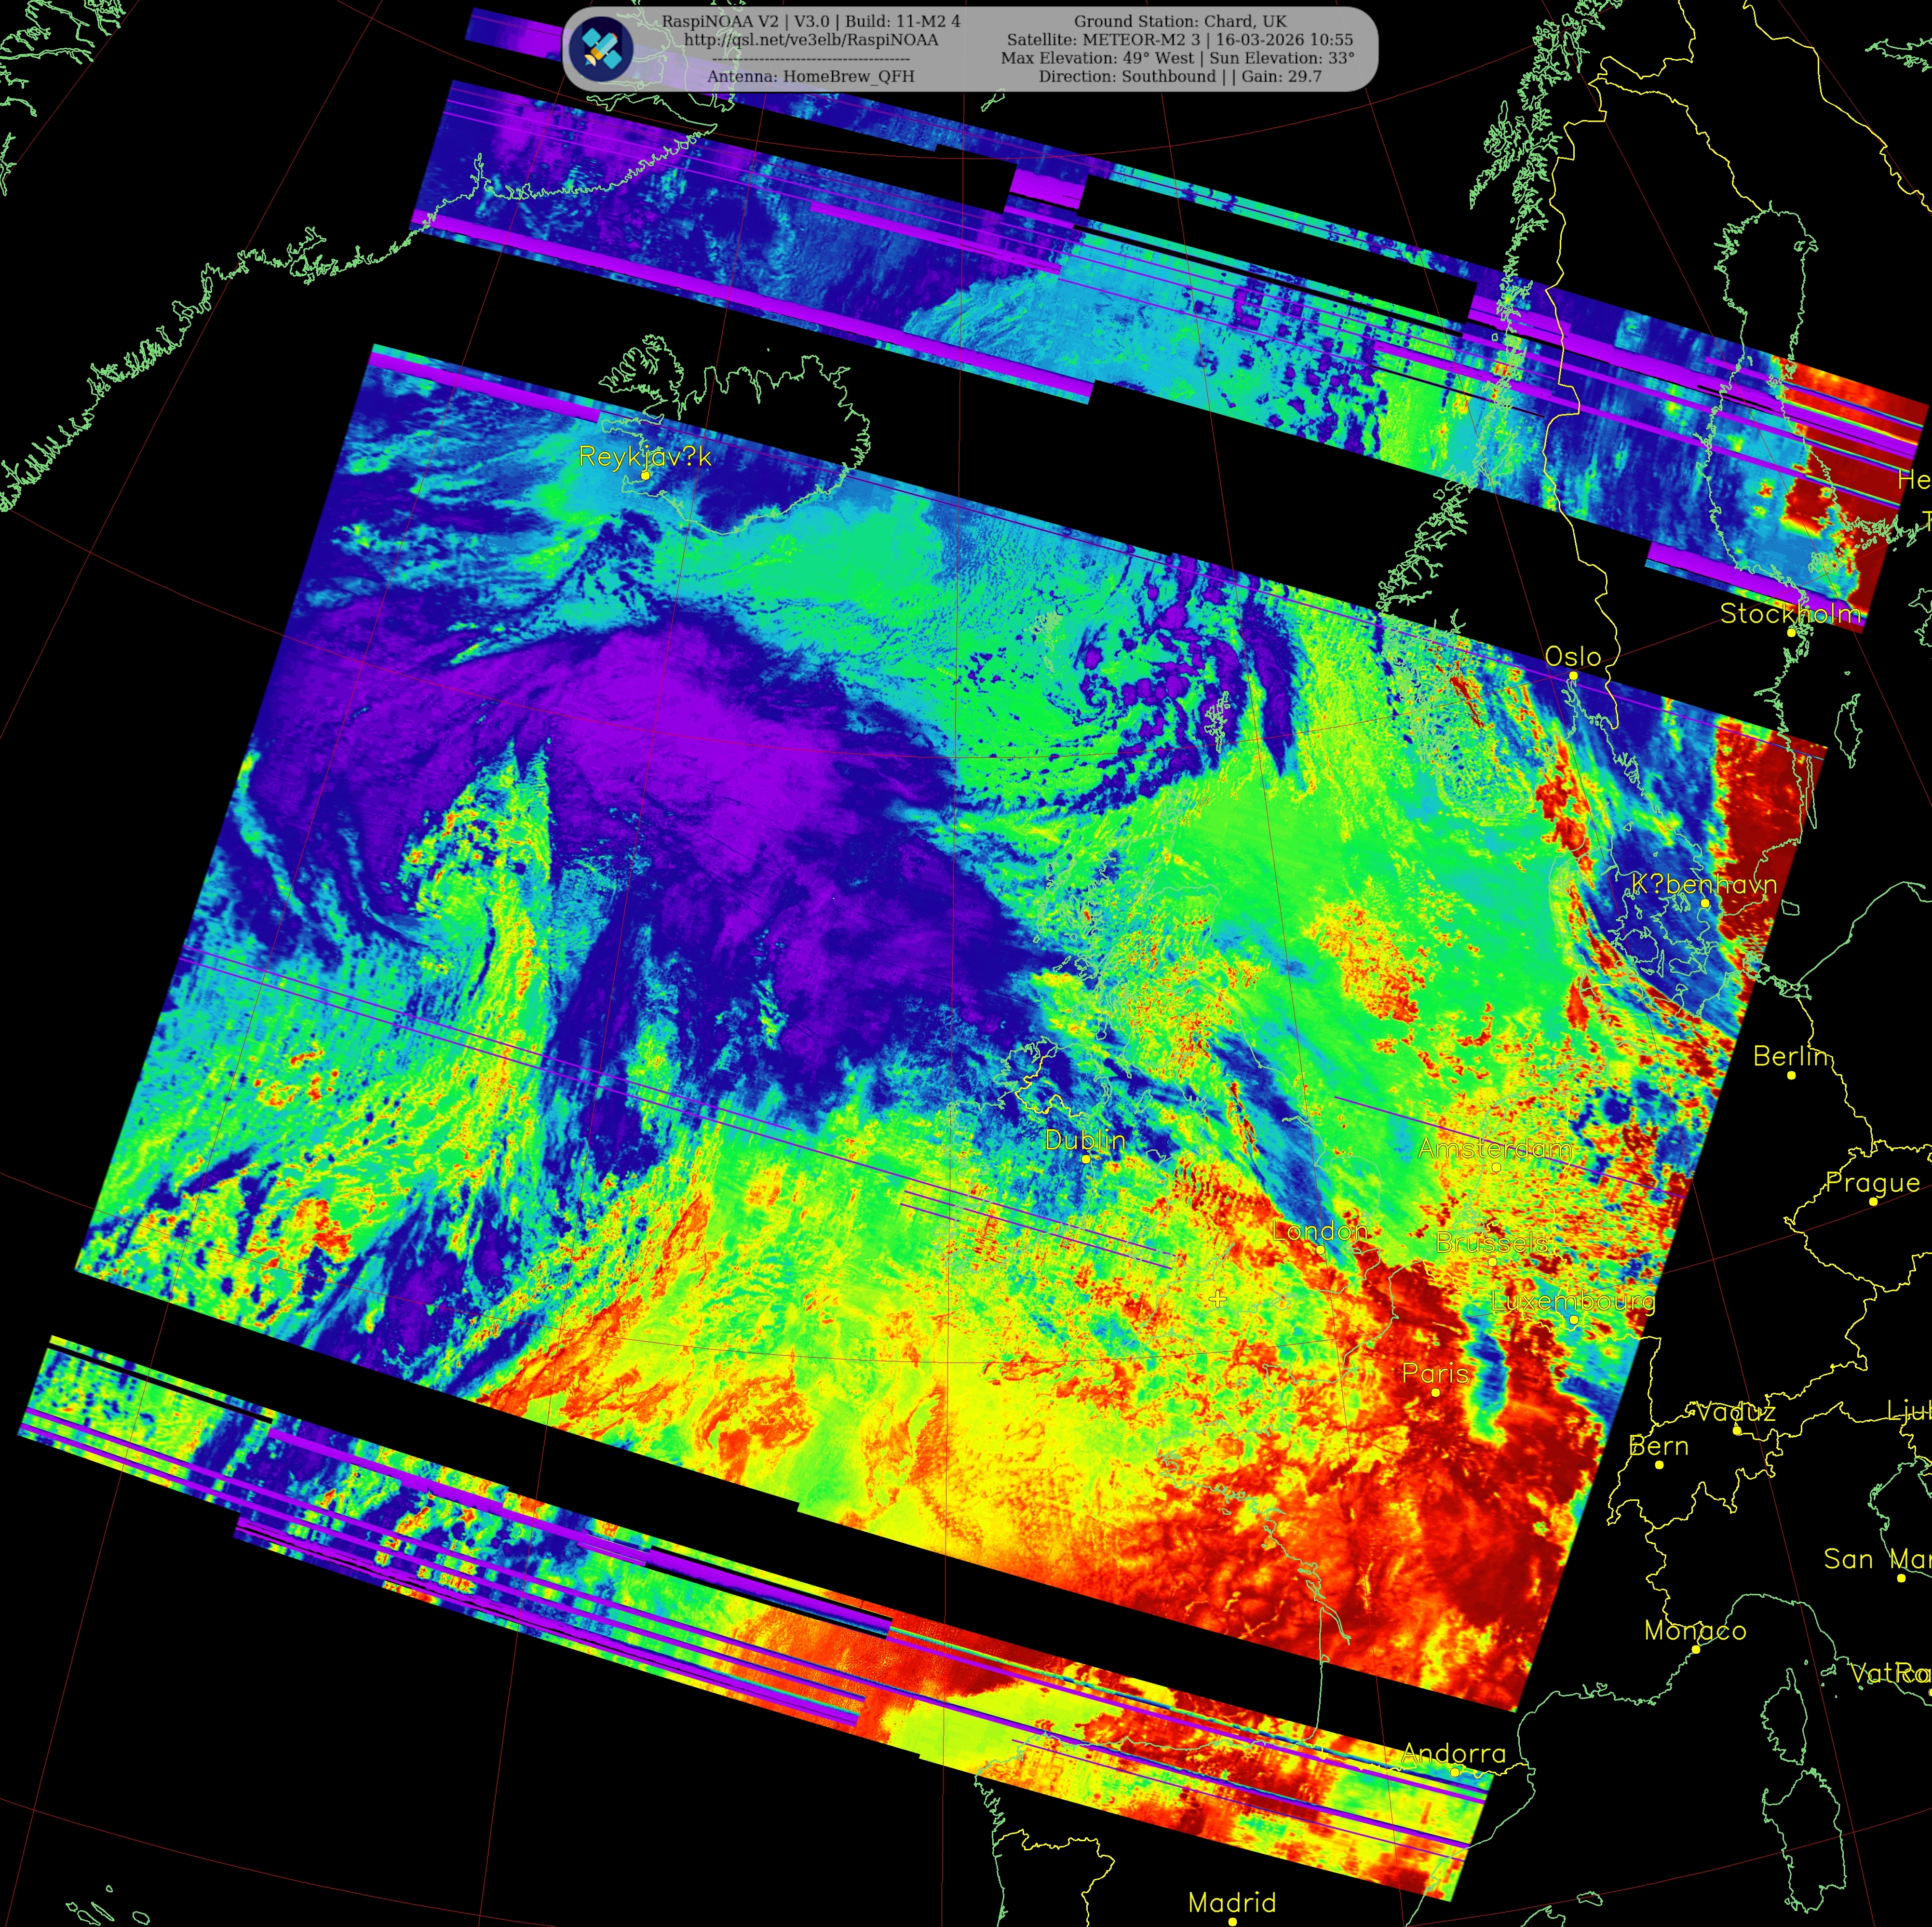This screenshot has height=1927, width=1932.
Task: Click the 'Ground Station: Chard, UK' header text
Action: [x=1179, y=21]
